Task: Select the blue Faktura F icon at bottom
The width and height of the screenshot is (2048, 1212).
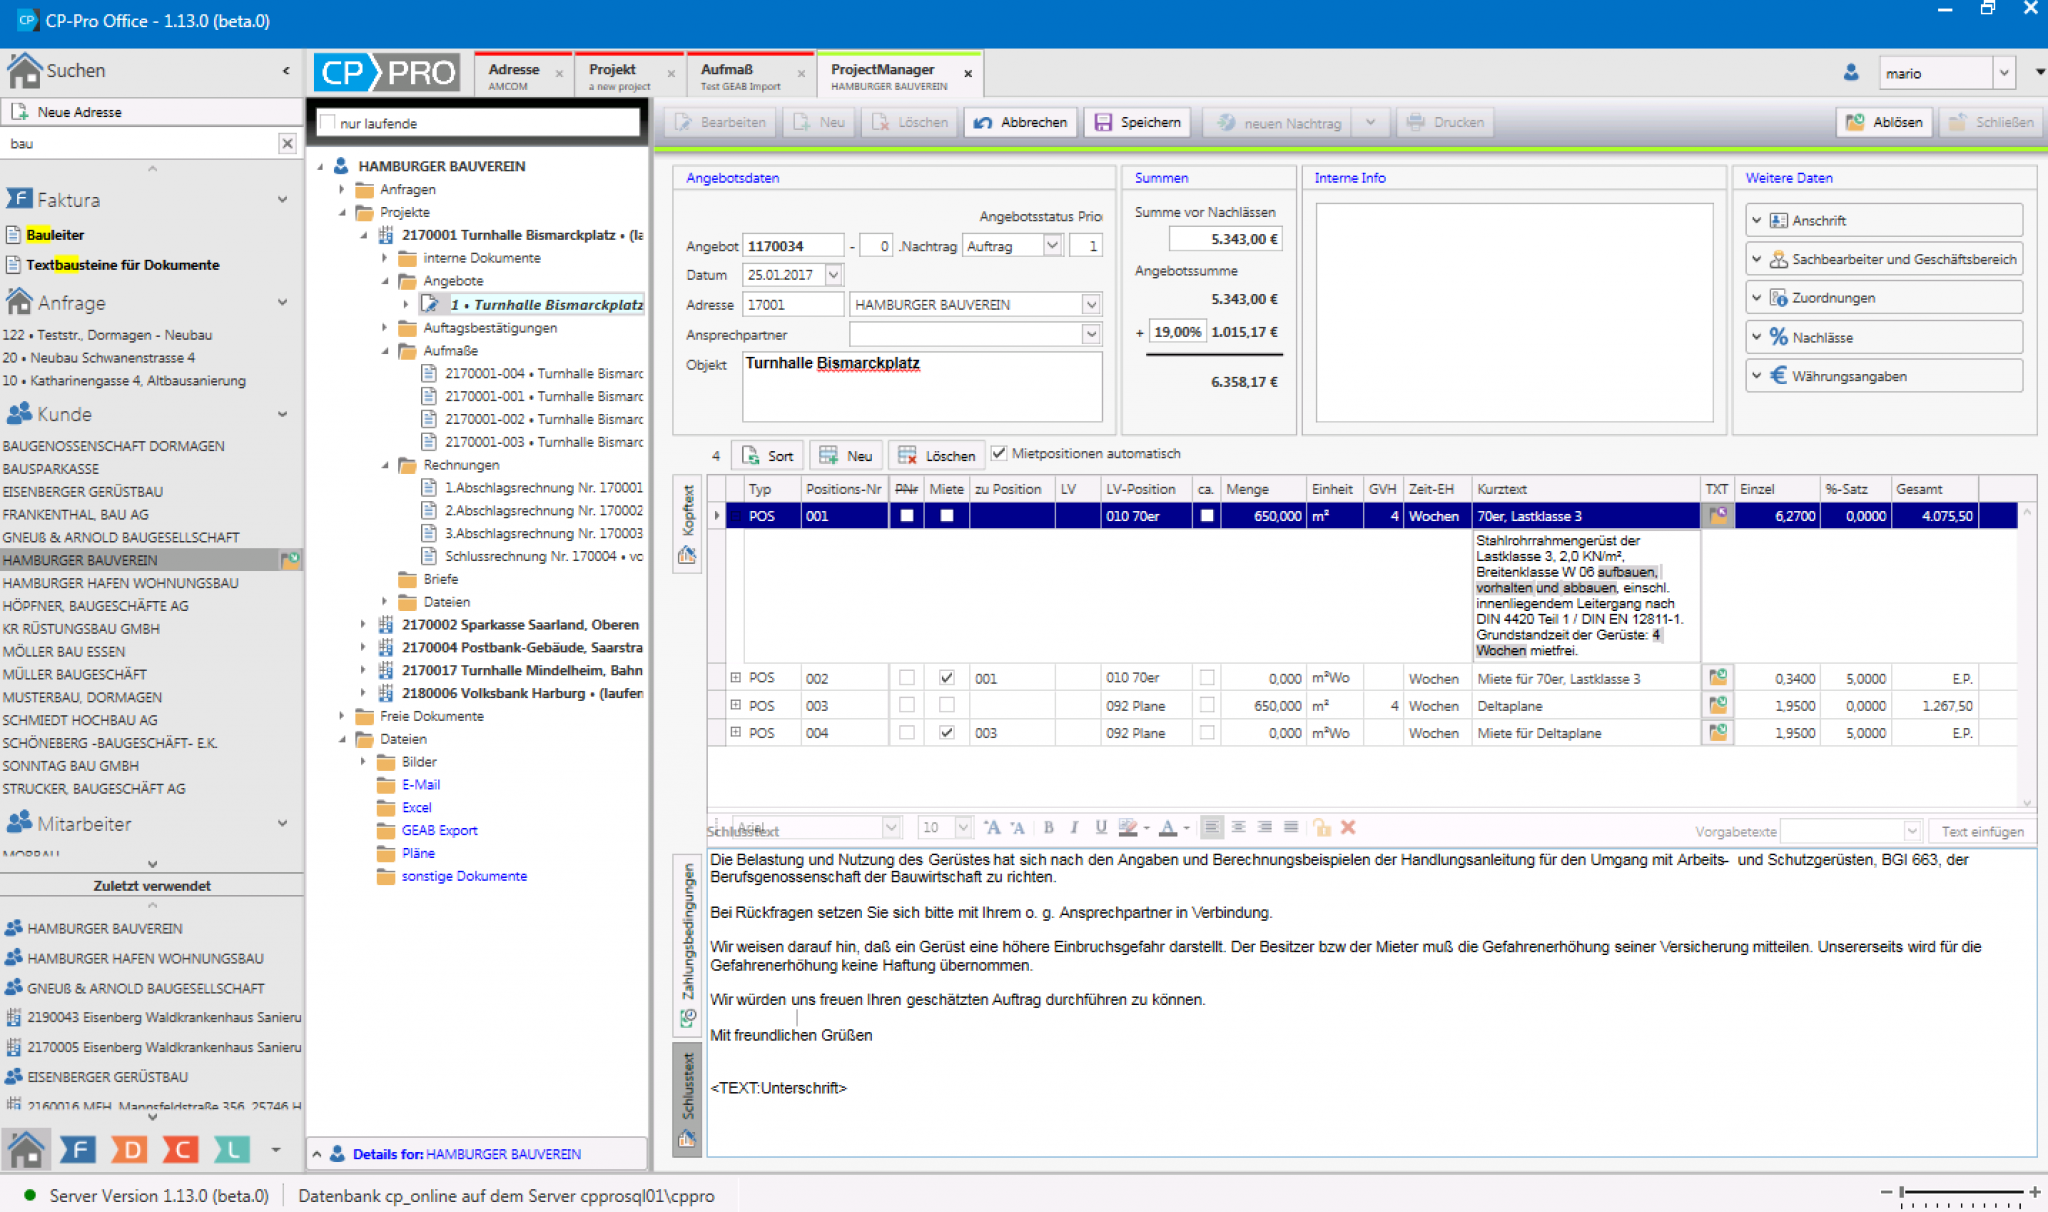Action: [78, 1149]
